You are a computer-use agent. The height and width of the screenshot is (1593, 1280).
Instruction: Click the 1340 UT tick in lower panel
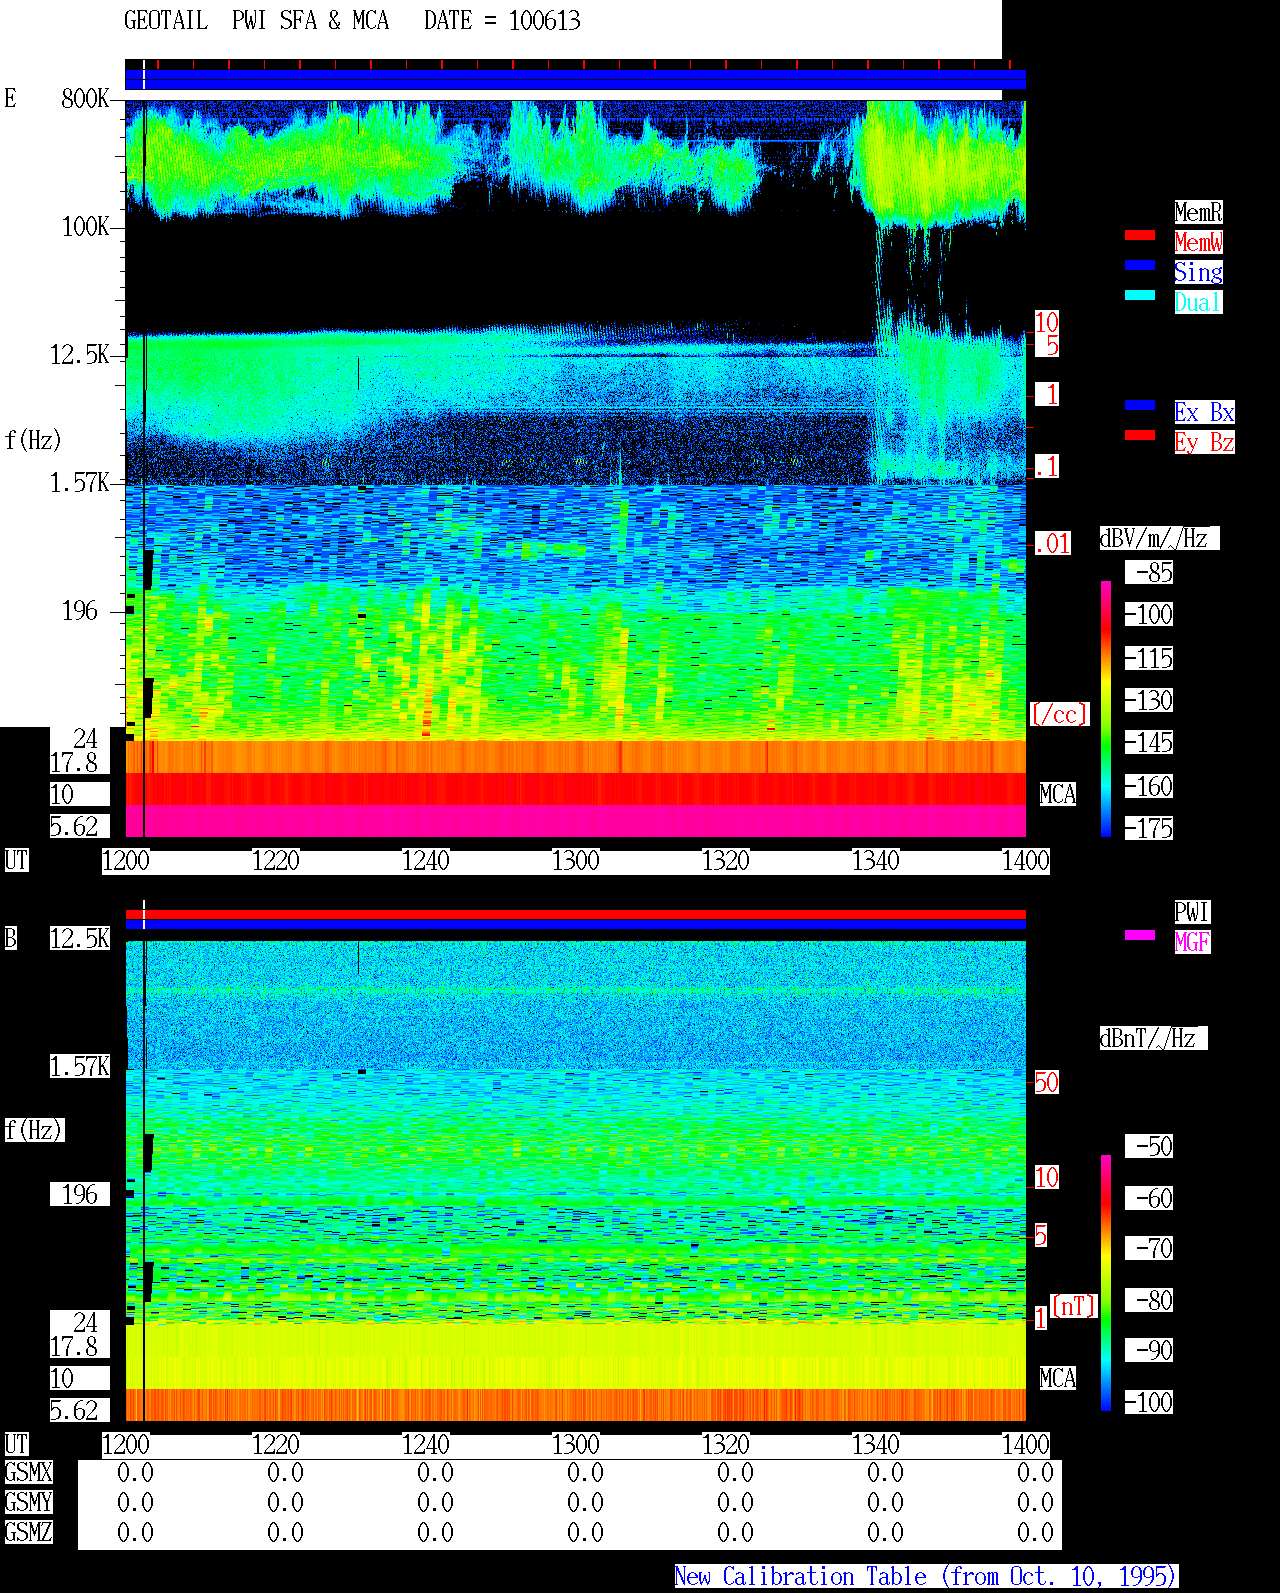click(x=876, y=1445)
